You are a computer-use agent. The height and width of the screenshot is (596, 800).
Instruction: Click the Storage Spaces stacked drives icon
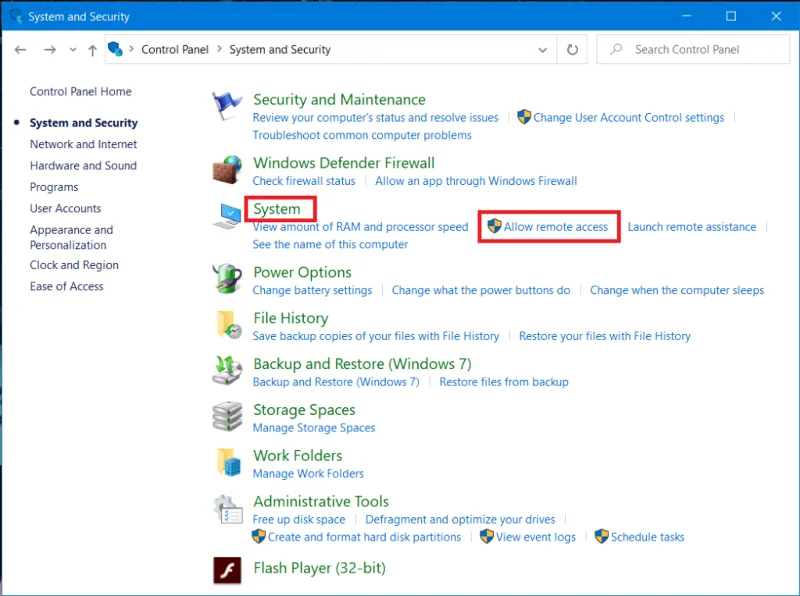point(227,416)
